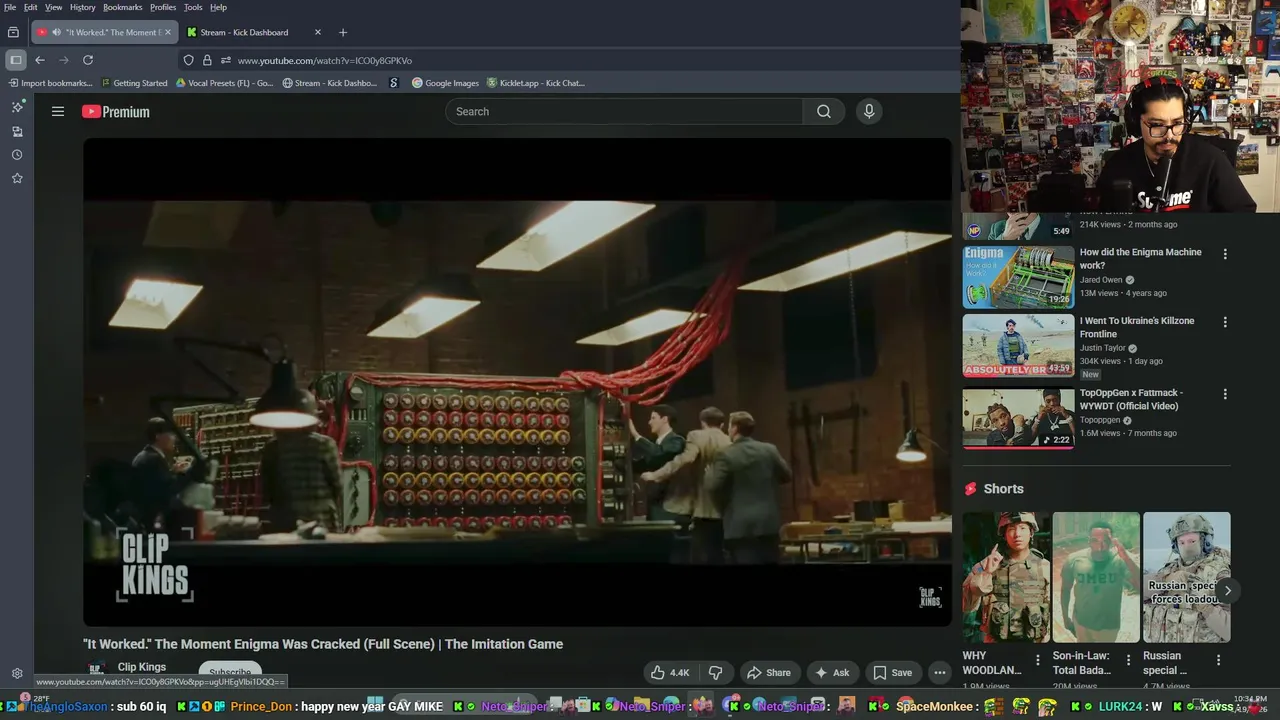Expand YouTube hamburger guide menu

[58, 112]
